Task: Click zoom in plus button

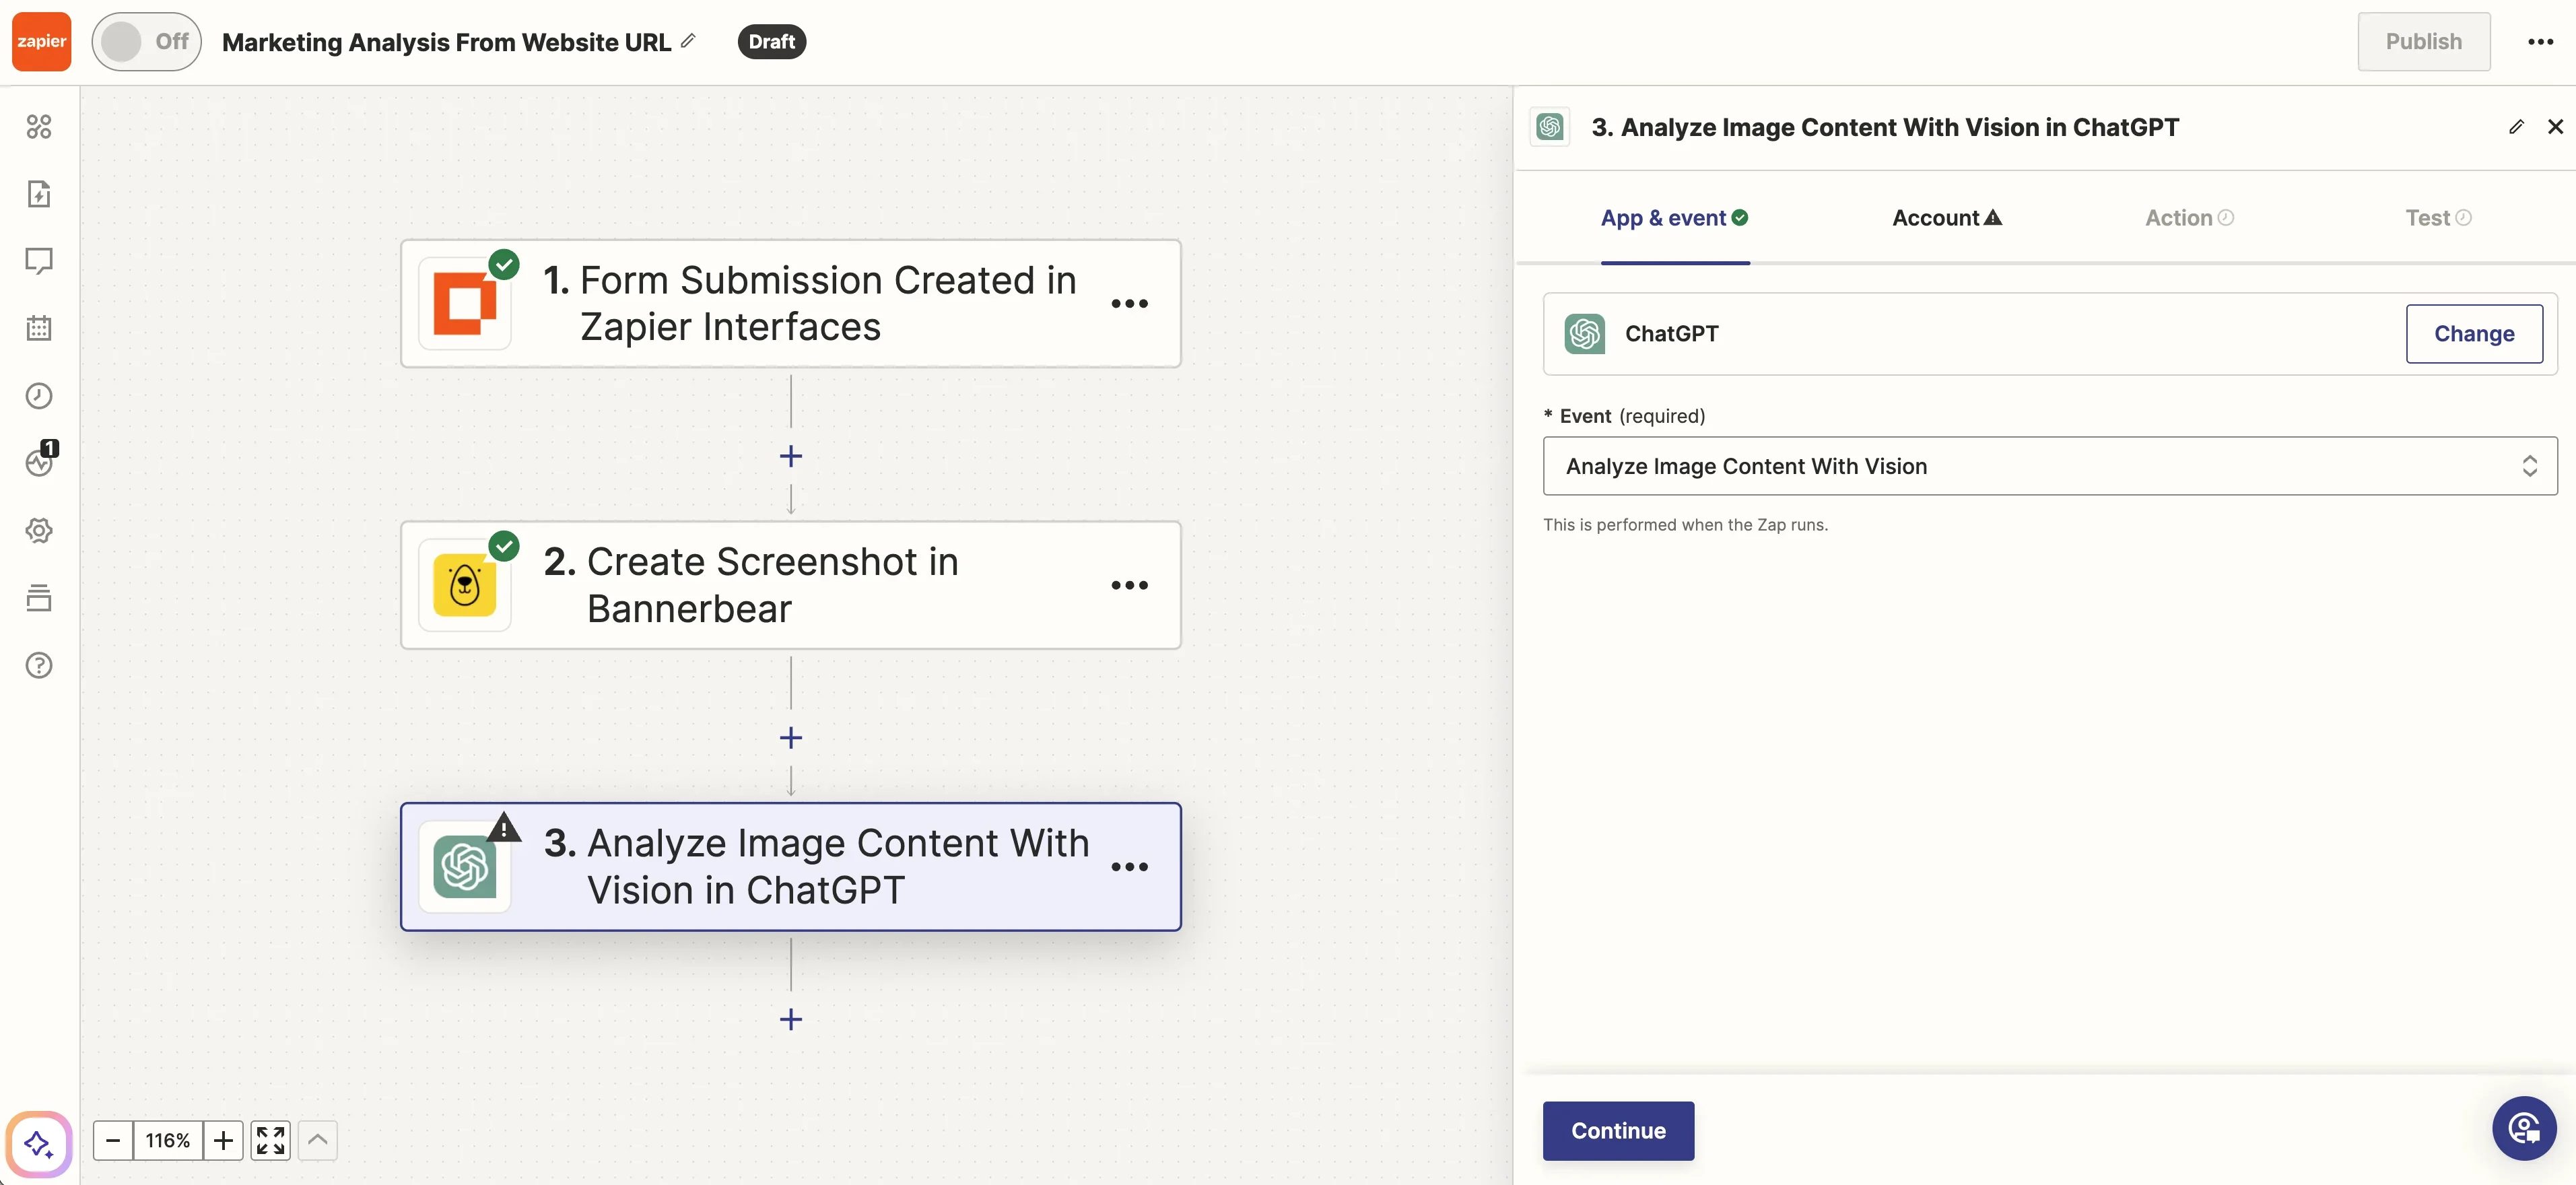Action: coord(223,1140)
